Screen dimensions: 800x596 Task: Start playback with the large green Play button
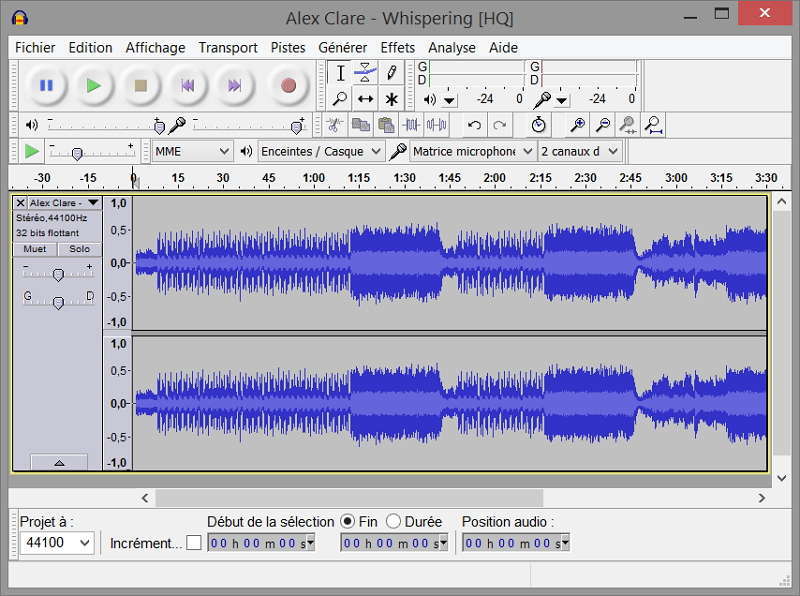[x=93, y=85]
